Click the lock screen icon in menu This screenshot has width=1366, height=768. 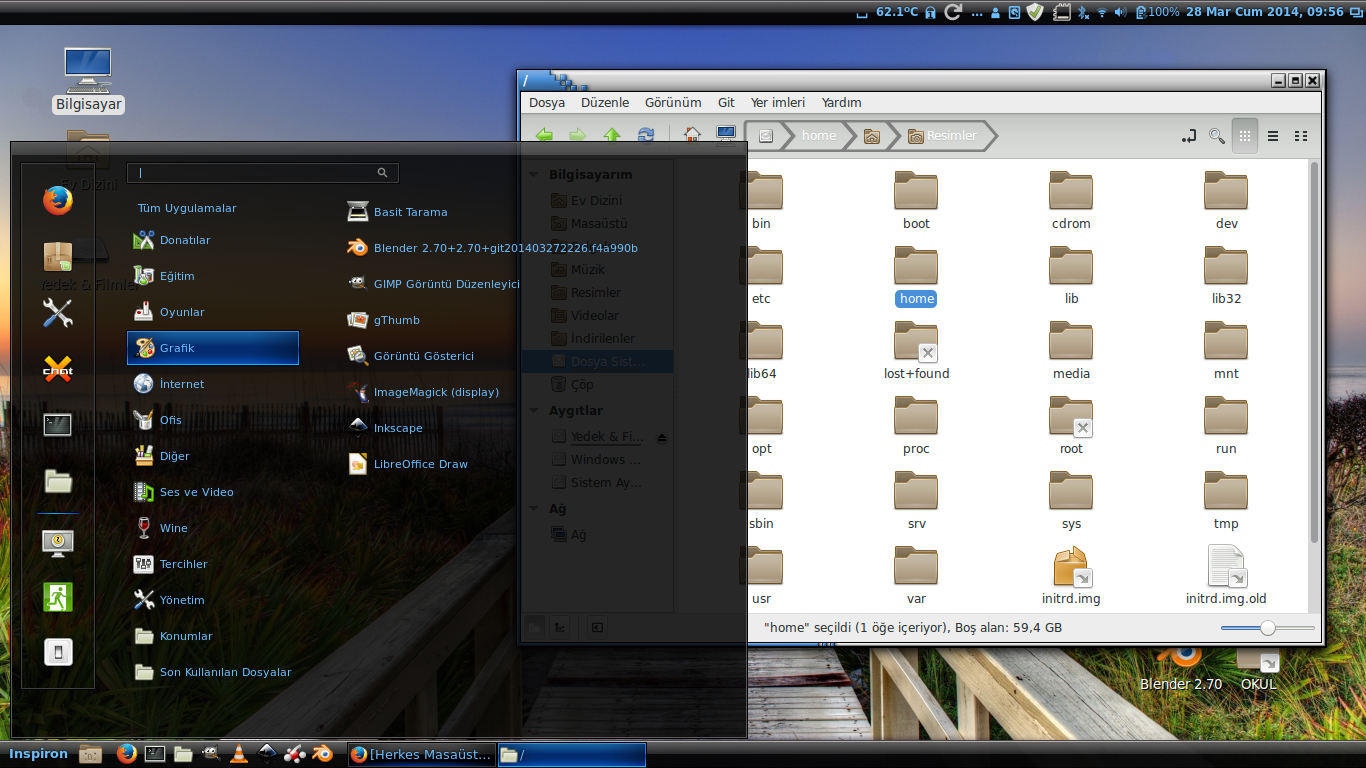click(58, 542)
